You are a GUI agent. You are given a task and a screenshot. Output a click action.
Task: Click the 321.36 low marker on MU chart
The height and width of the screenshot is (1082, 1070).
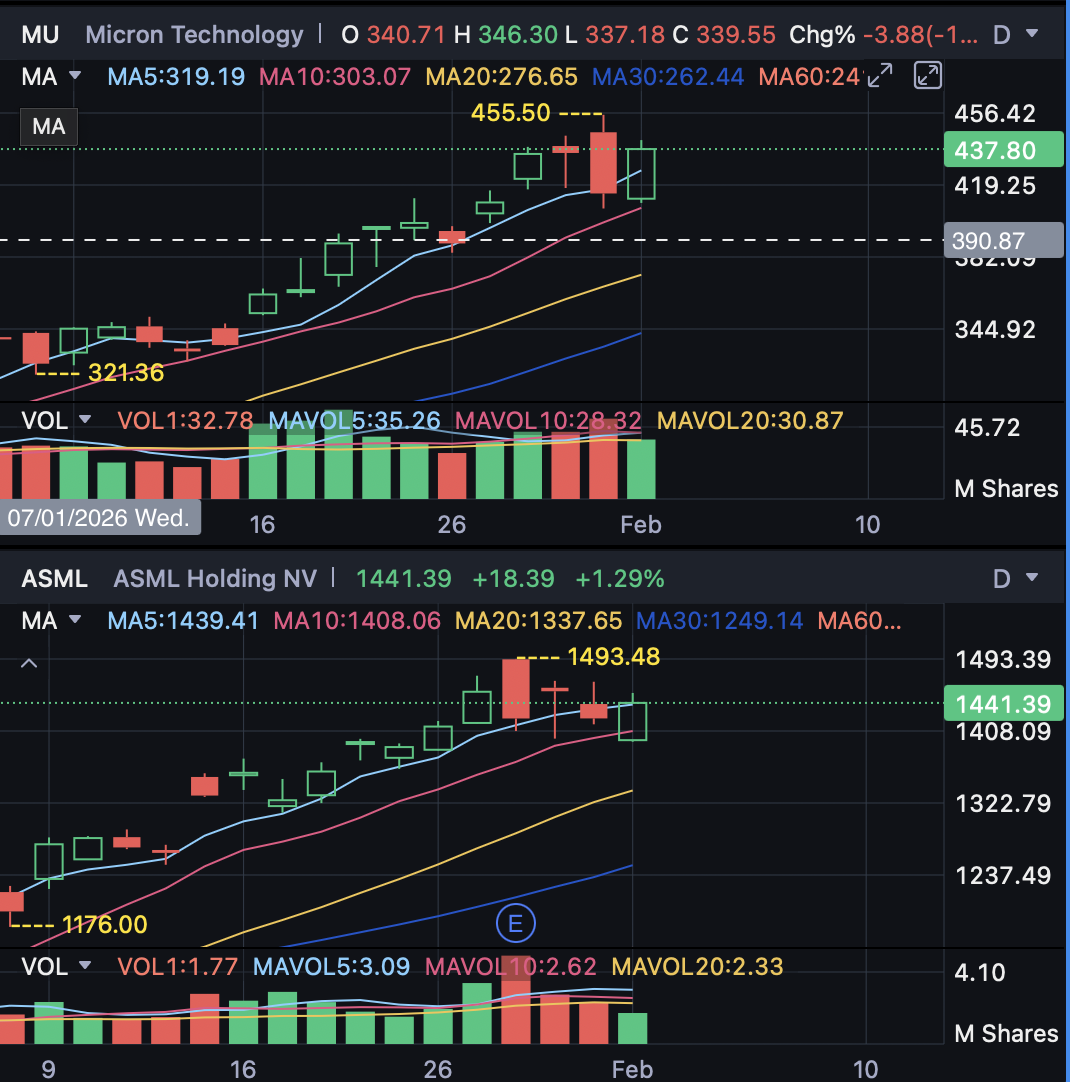click(126, 373)
